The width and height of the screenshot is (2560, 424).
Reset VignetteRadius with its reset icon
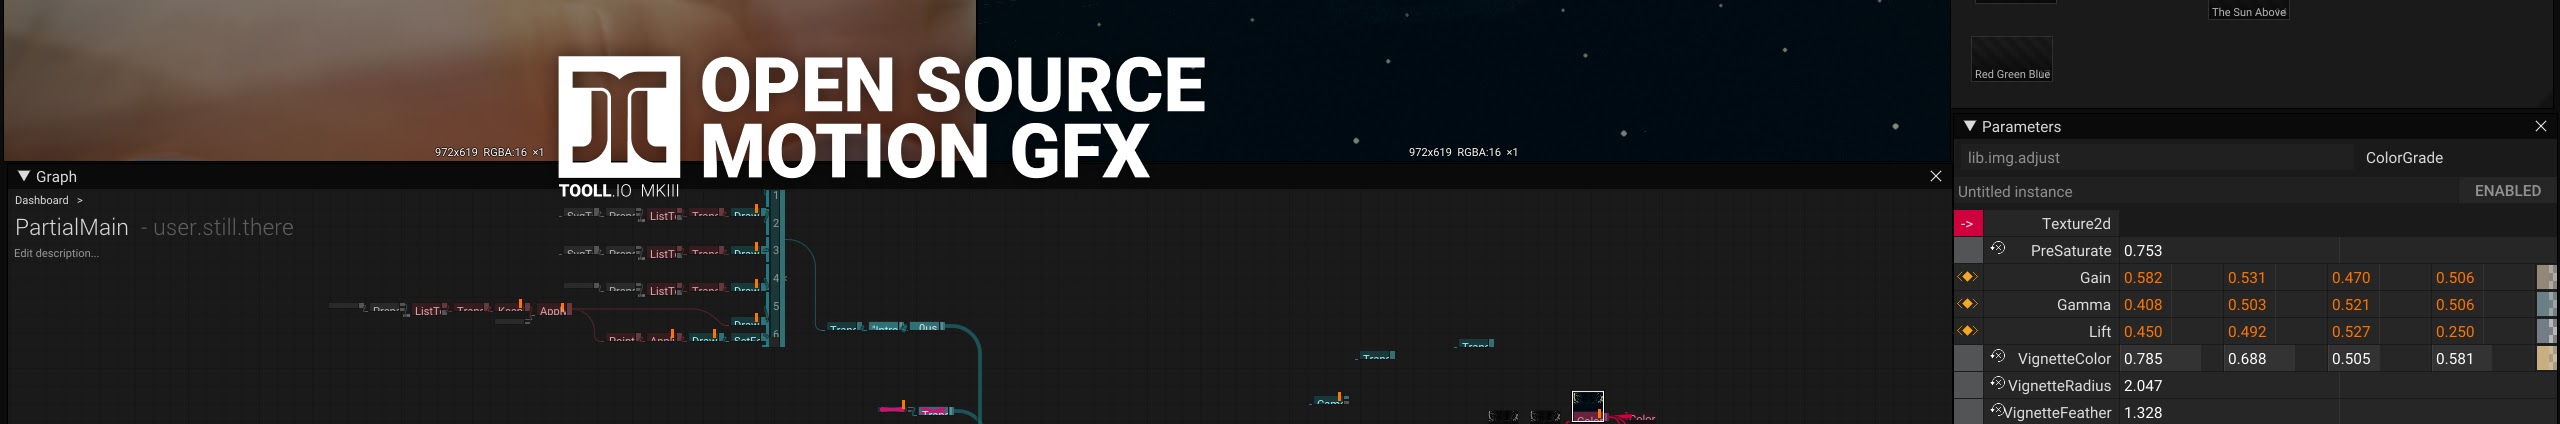[x=1997, y=384]
